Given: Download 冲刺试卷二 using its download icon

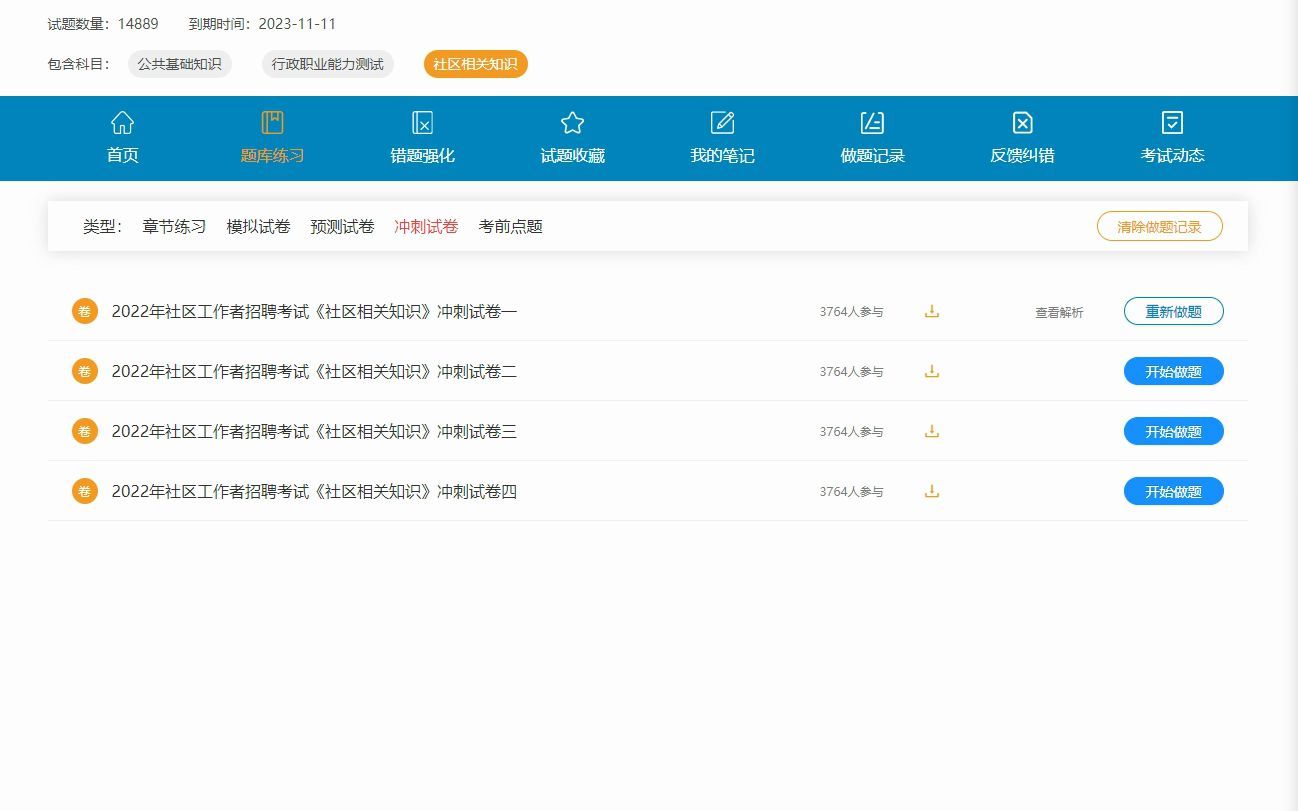Looking at the screenshot, I should [932, 371].
